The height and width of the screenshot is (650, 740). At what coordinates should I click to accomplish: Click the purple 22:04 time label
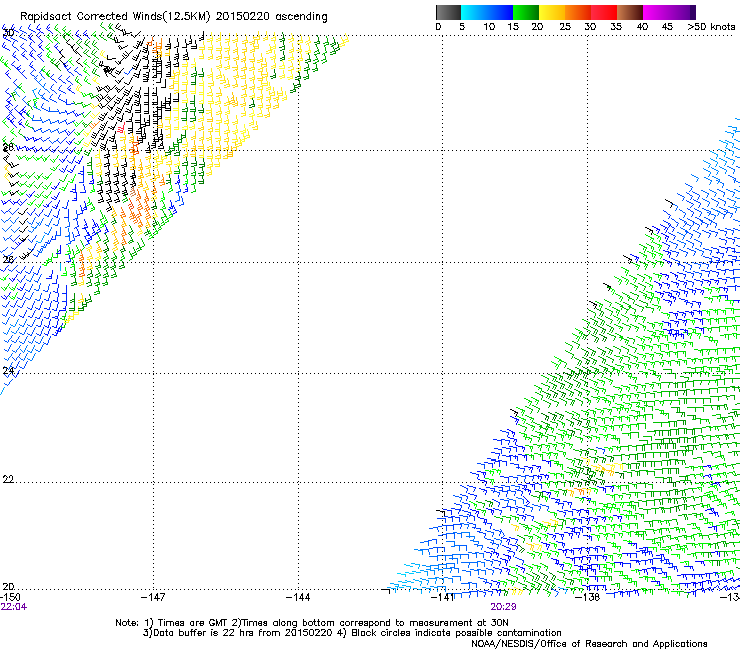click(x=14, y=607)
